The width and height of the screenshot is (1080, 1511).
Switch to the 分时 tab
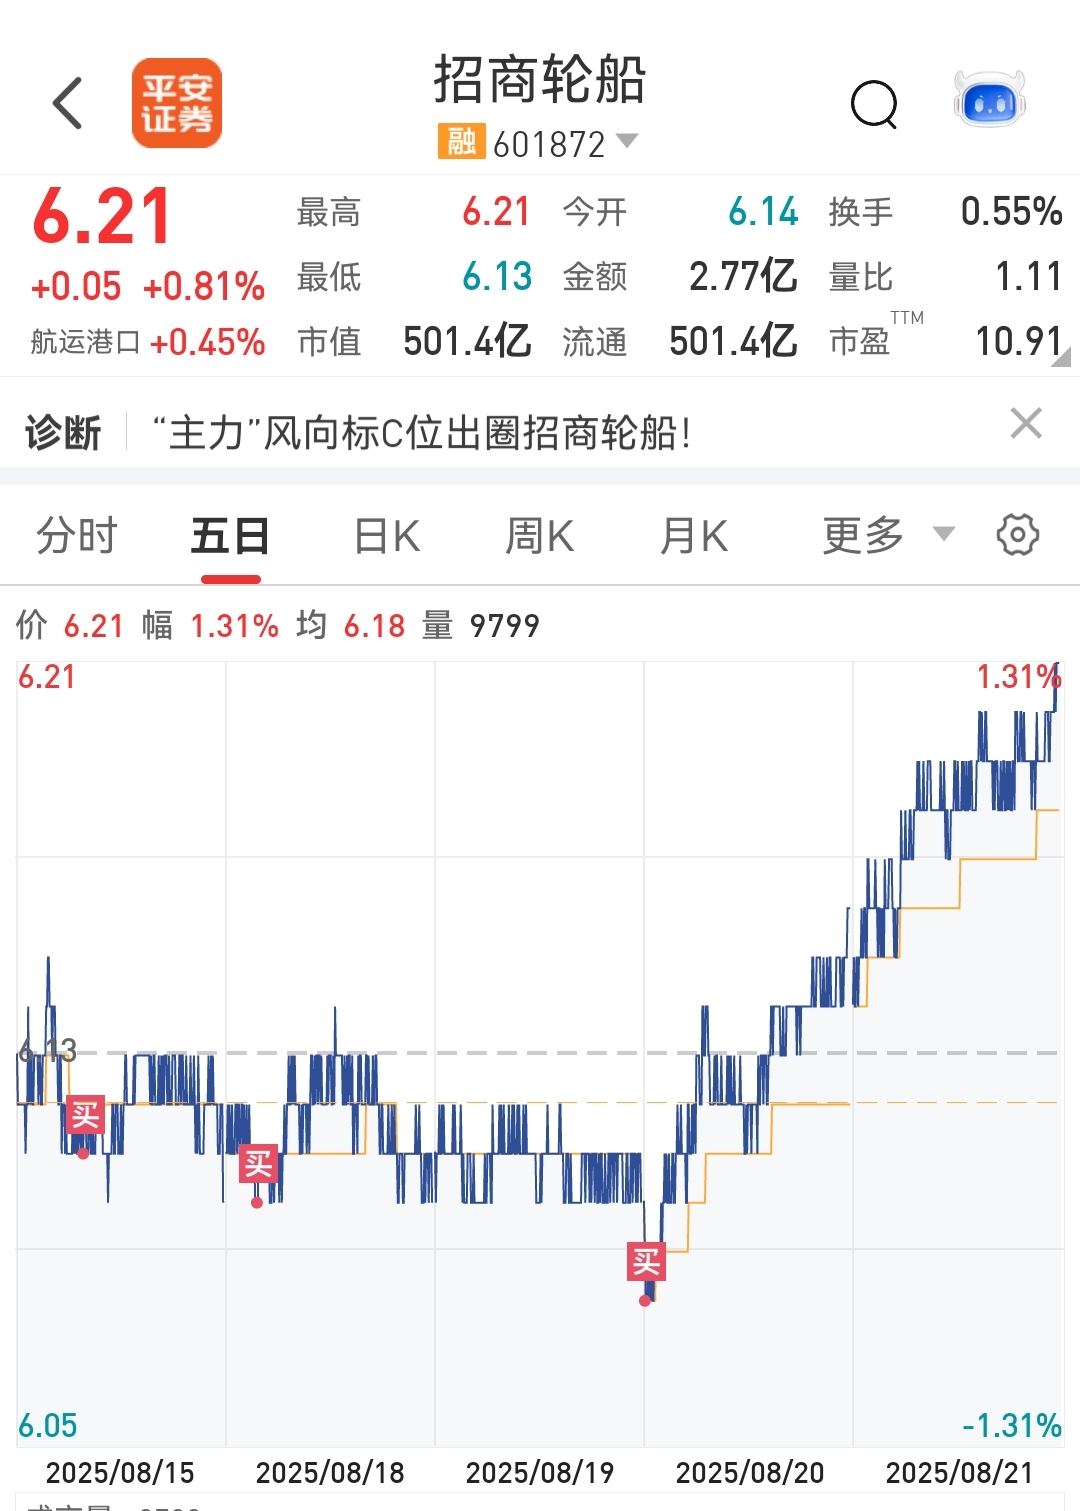point(77,536)
